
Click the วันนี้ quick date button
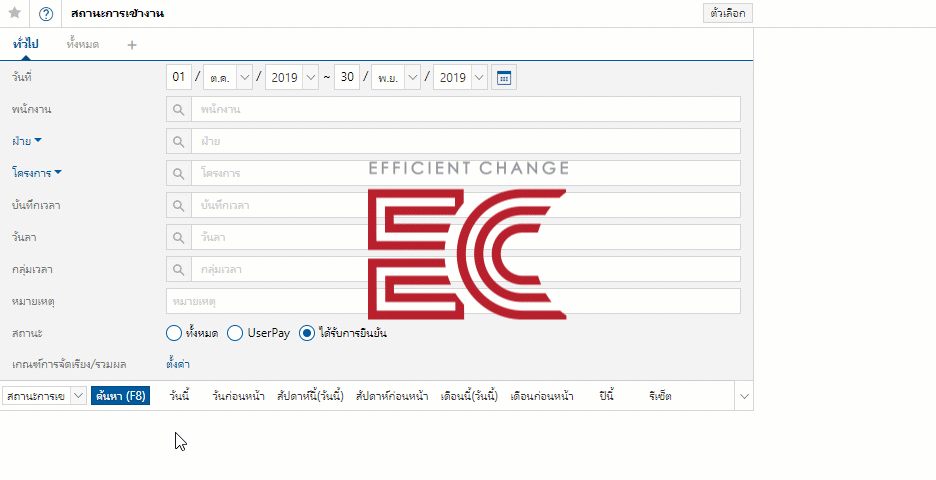pos(179,396)
